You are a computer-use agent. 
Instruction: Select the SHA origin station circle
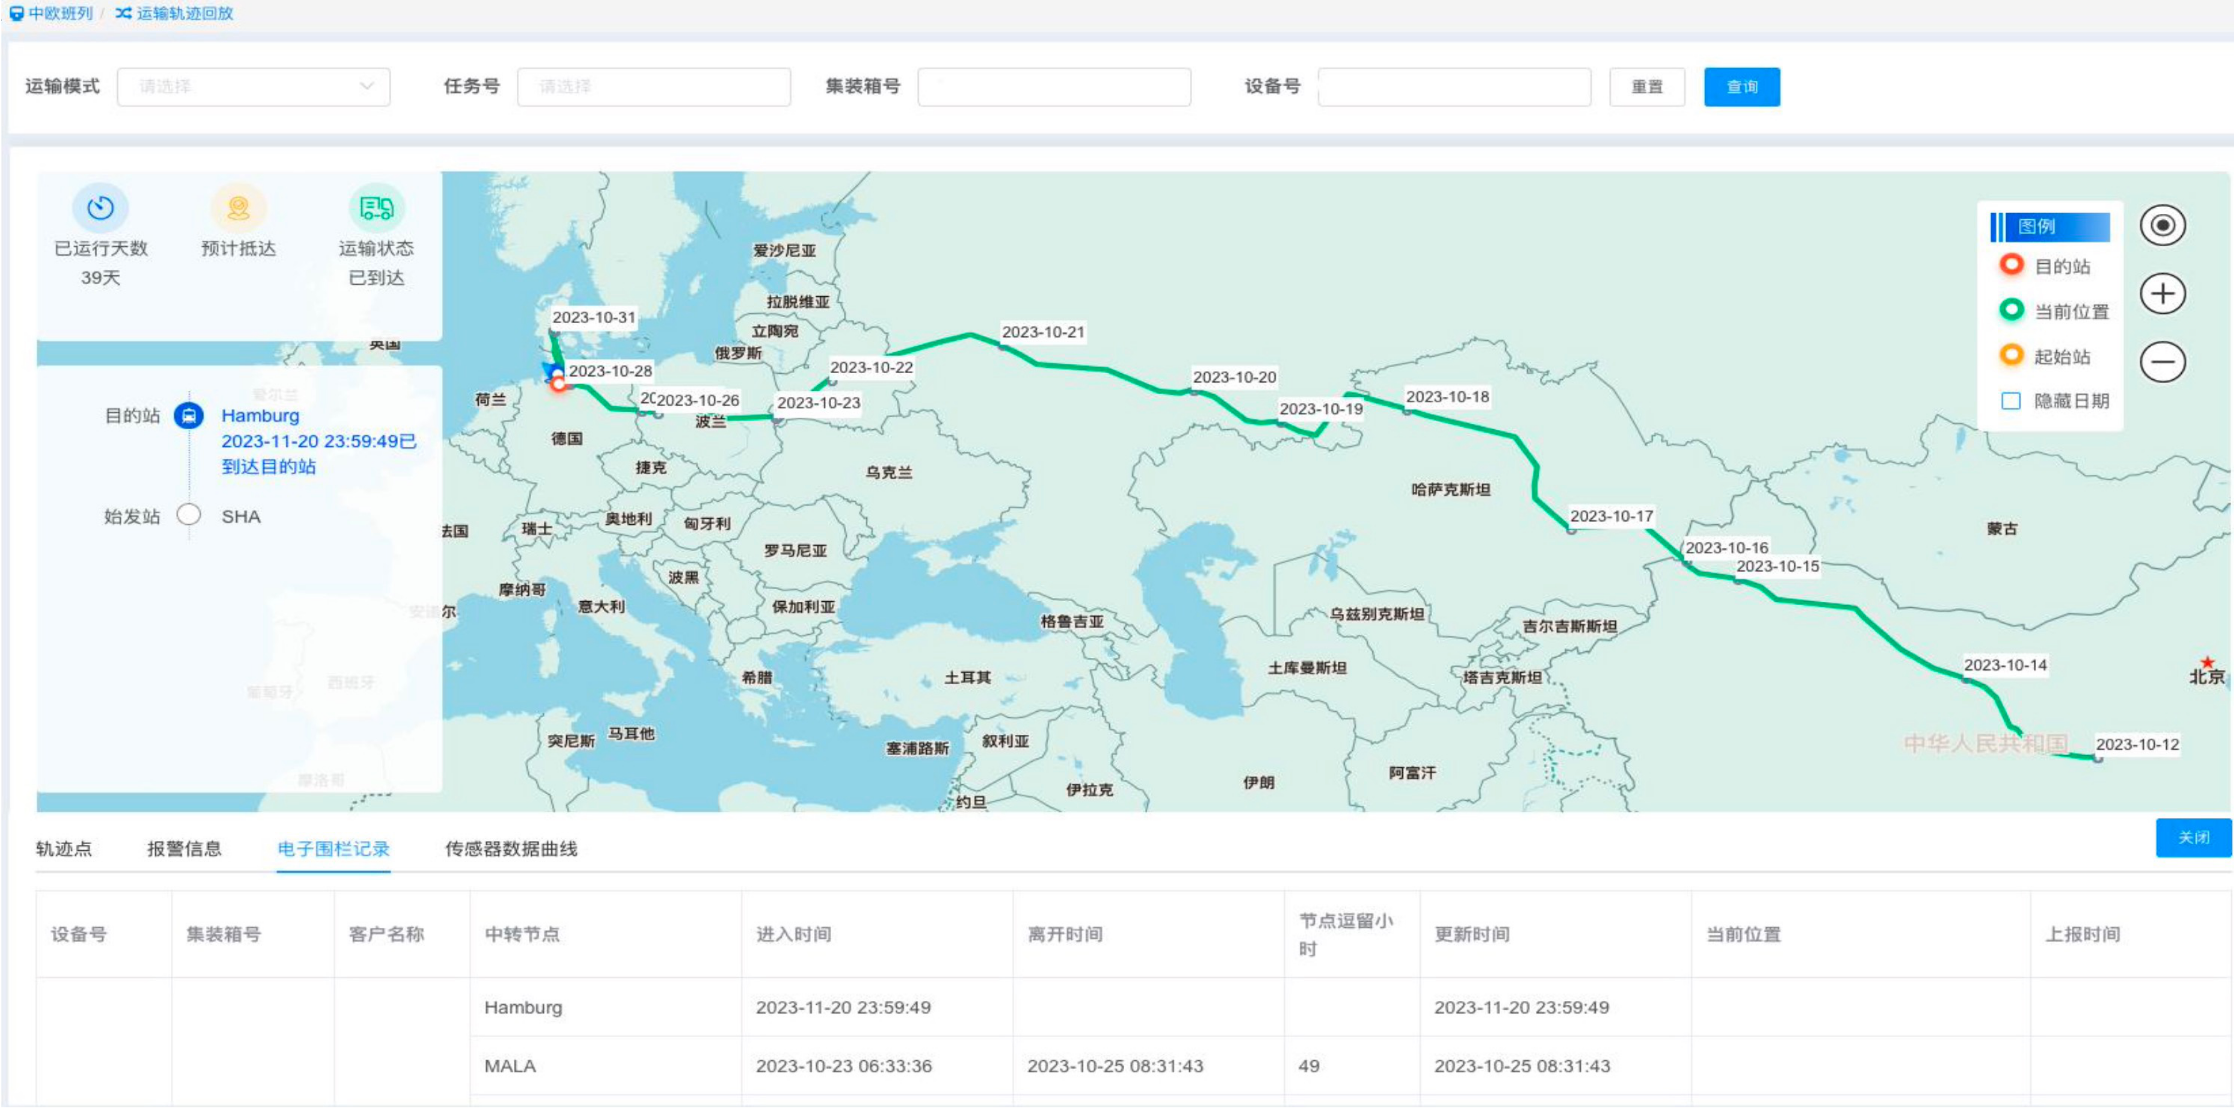[x=189, y=515]
